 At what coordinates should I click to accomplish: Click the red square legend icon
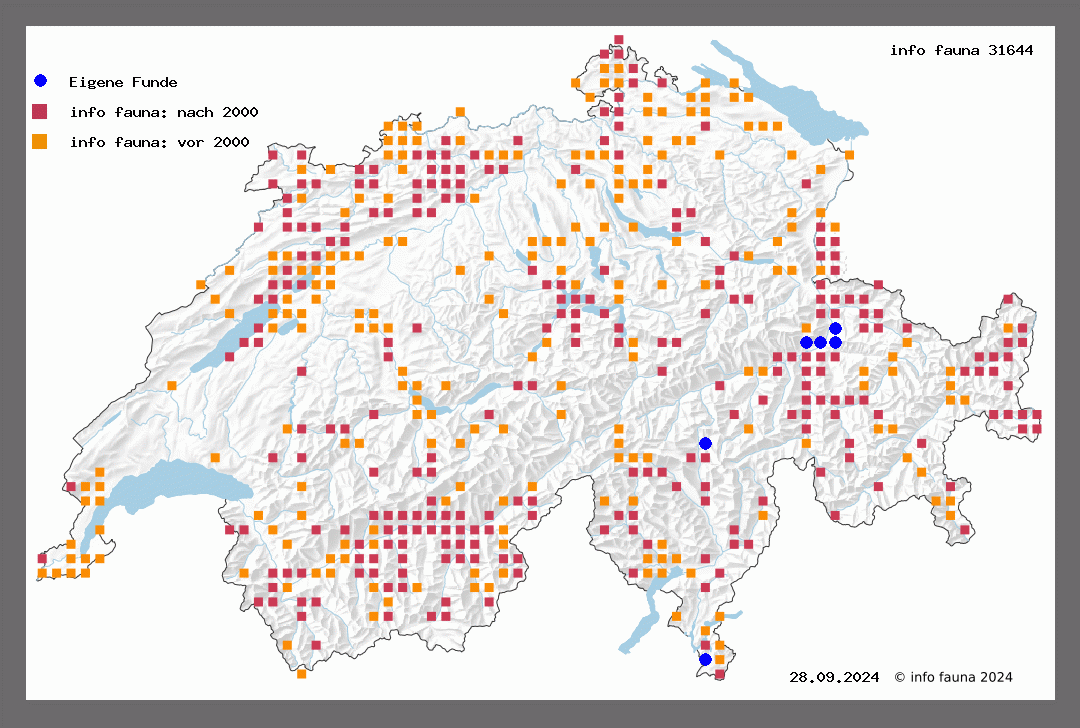40,111
